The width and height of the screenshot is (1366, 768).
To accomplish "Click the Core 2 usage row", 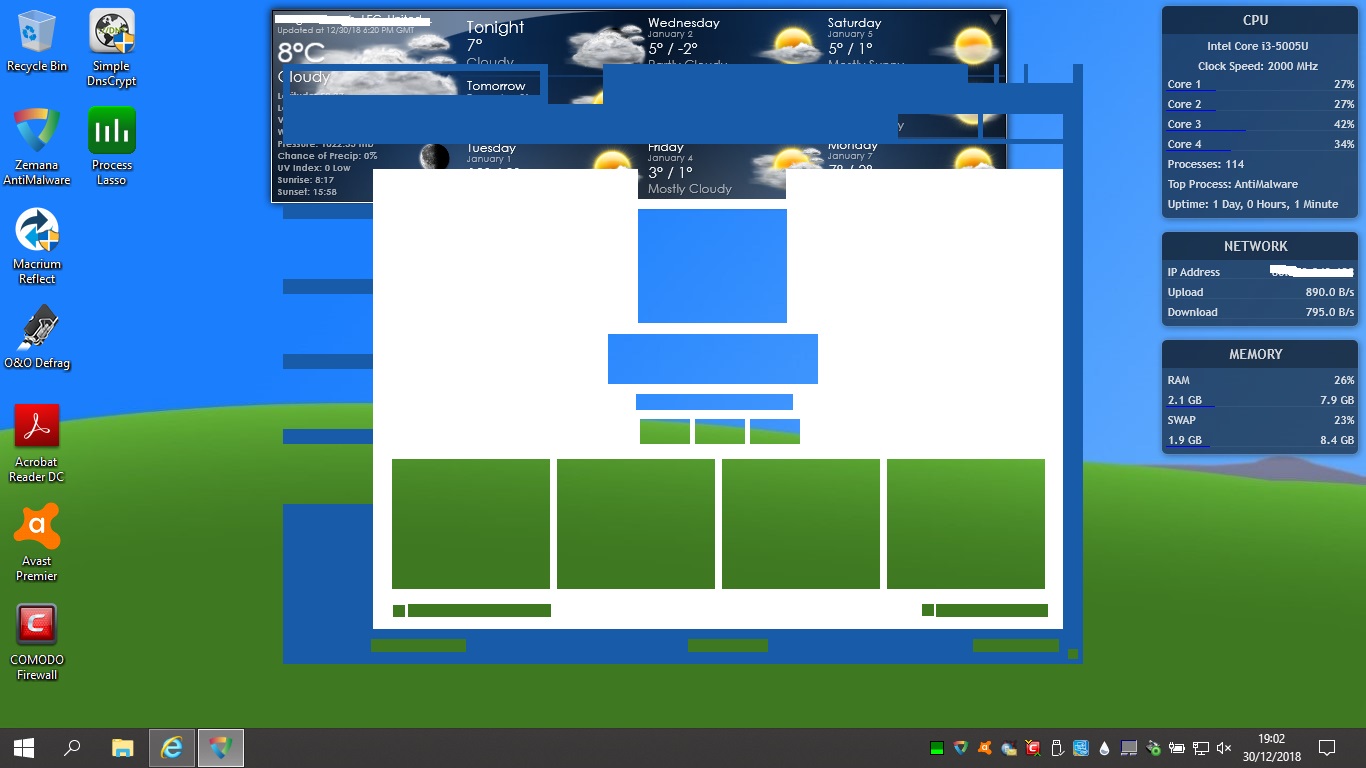I will pyautogui.click(x=1260, y=104).
